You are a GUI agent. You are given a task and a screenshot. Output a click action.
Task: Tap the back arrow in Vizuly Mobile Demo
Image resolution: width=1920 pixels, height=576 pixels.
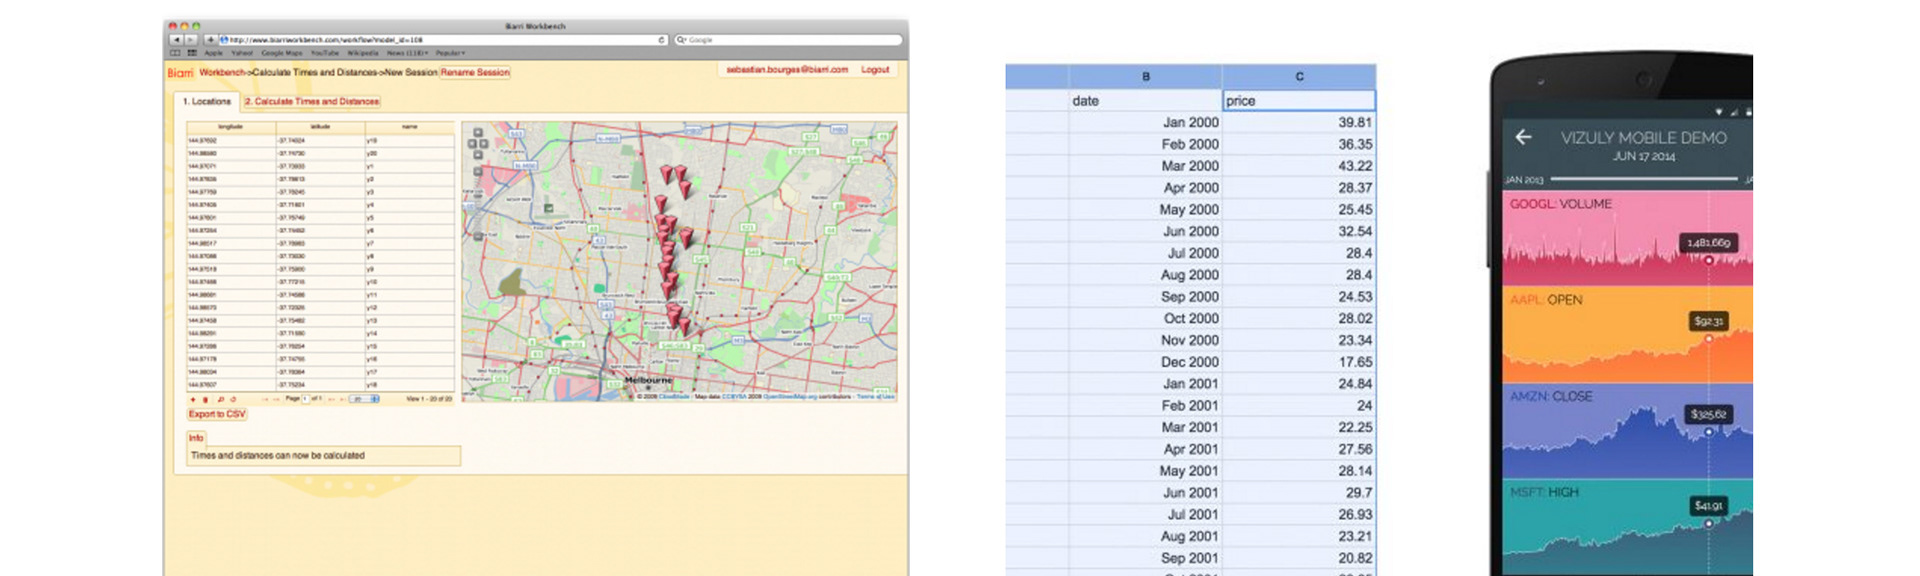pos(1523,137)
